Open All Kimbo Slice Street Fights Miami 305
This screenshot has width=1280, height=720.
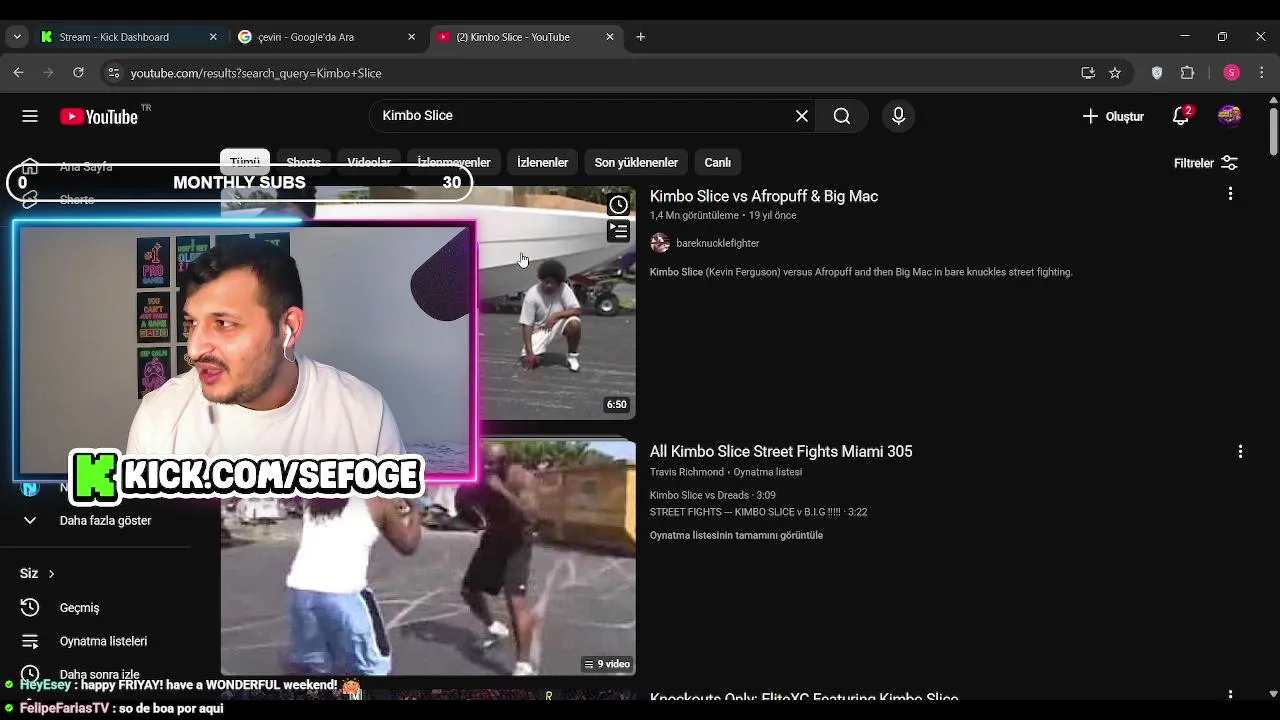(x=781, y=452)
